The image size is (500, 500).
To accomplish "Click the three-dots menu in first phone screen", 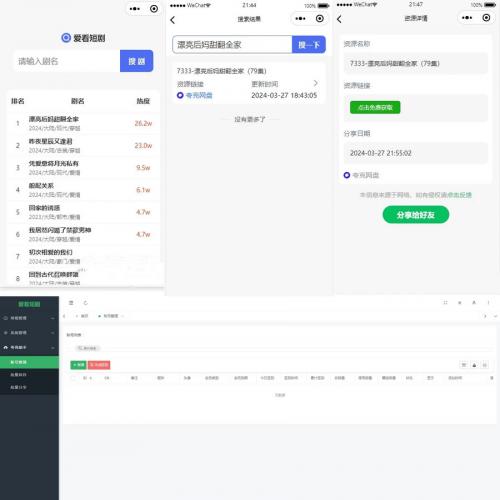I will click(135, 9).
